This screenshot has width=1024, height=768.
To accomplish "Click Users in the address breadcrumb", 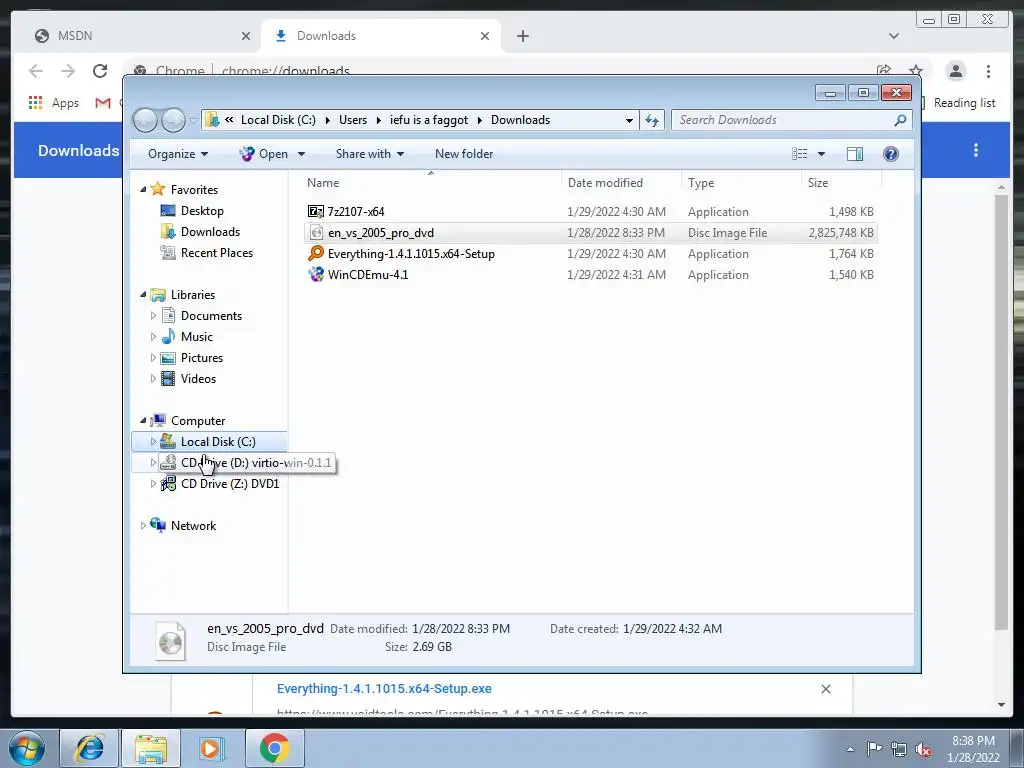I will click(353, 120).
